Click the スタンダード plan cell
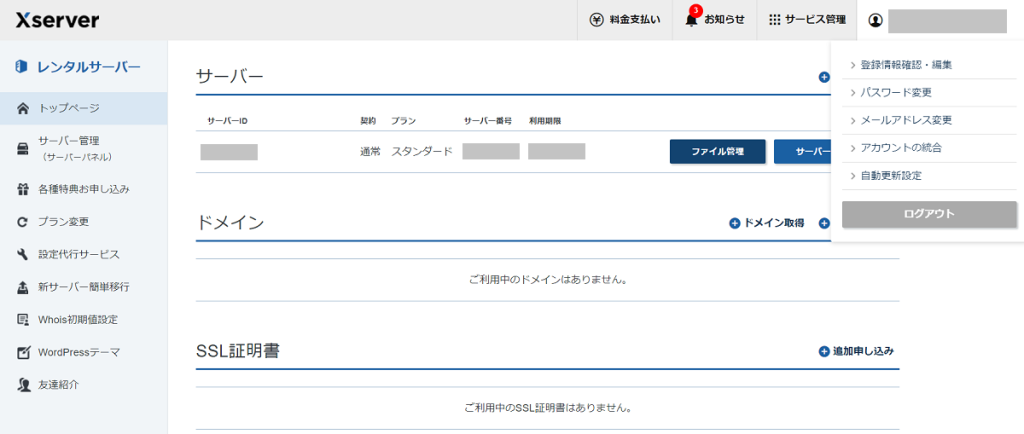Viewport: 1024px width, 434px height. click(422, 151)
